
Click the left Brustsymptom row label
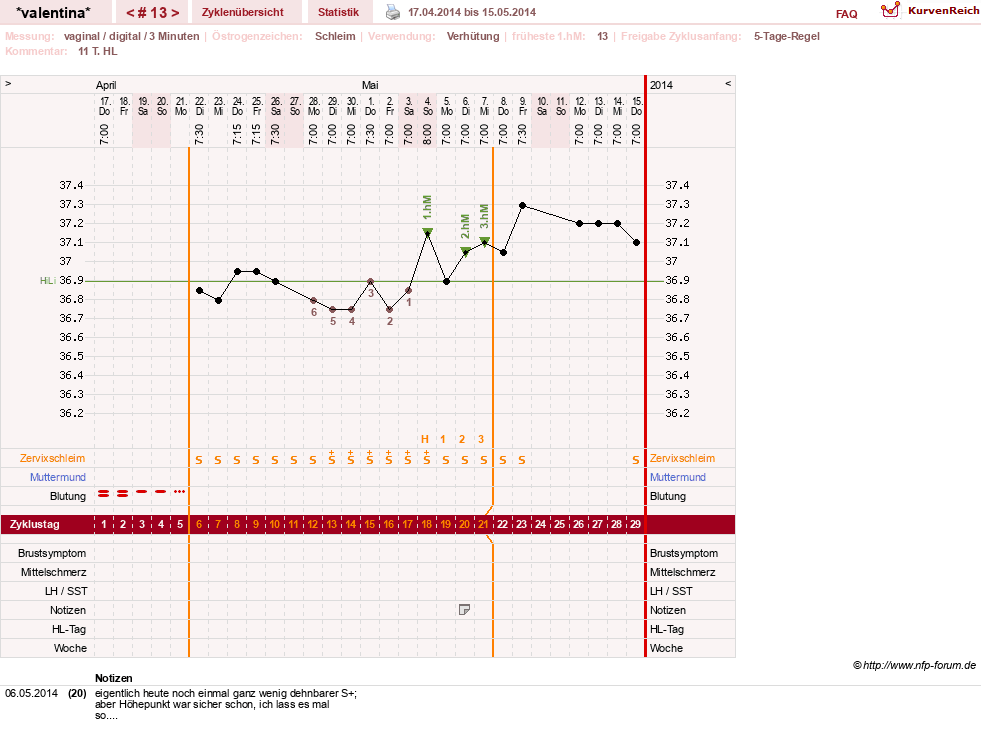click(x=52, y=553)
